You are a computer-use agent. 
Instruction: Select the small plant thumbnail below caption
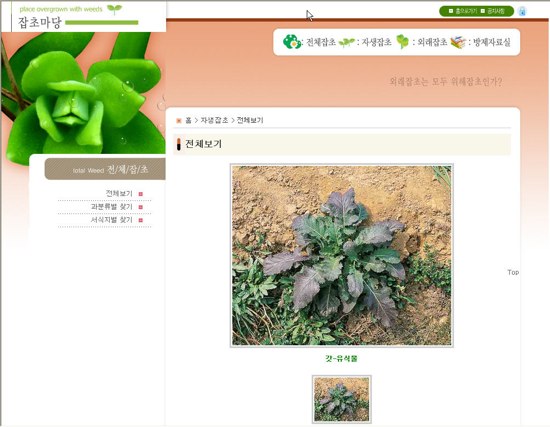coord(342,399)
